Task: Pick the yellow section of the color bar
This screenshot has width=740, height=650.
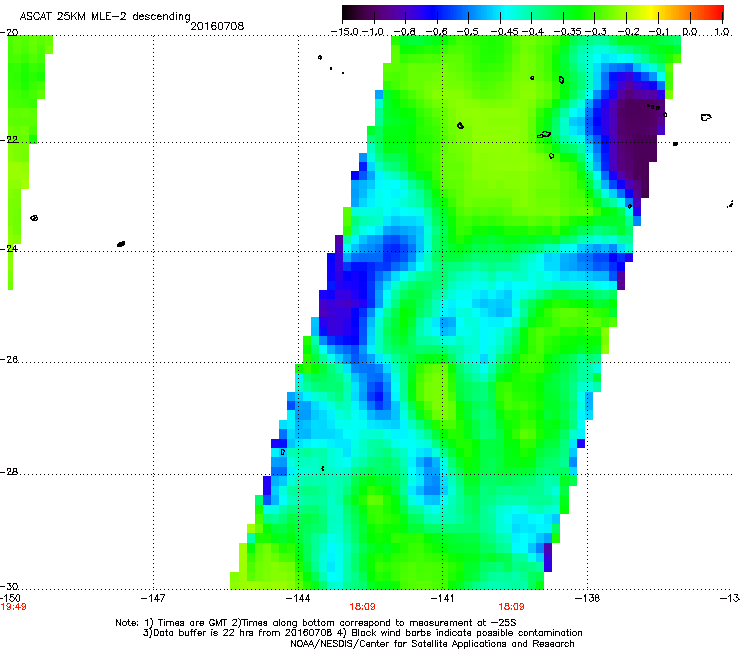Action: point(650,13)
